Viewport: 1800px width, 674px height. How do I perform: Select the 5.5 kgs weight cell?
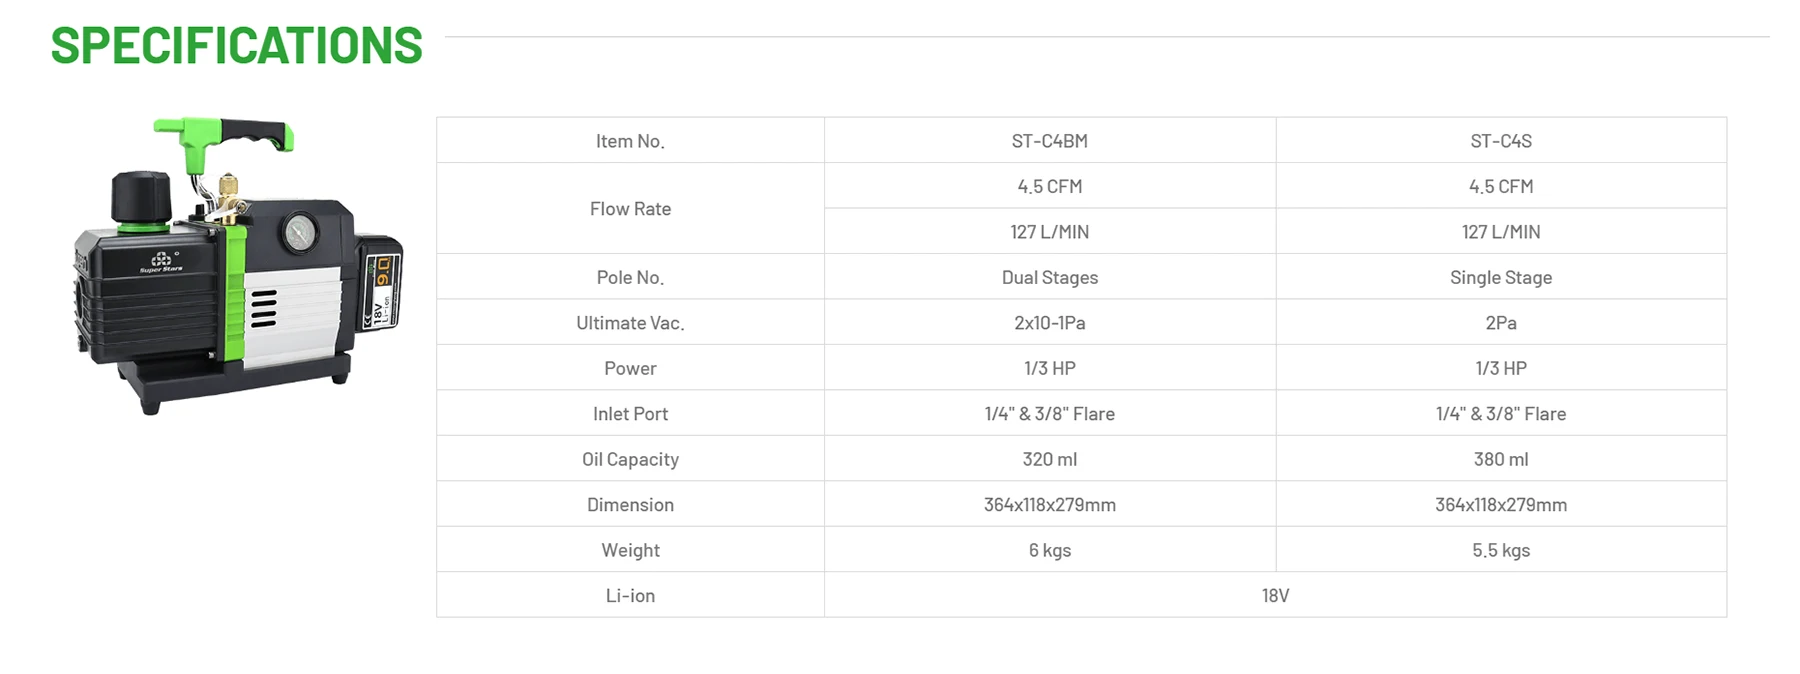tap(1500, 550)
